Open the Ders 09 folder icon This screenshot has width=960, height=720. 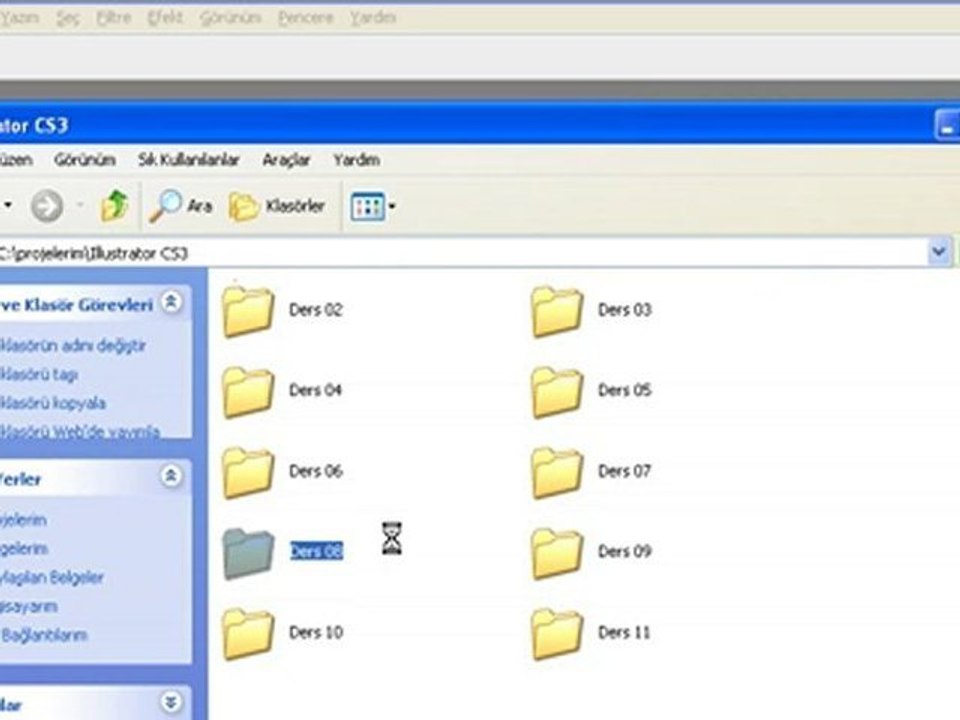(x=557, y=553)
